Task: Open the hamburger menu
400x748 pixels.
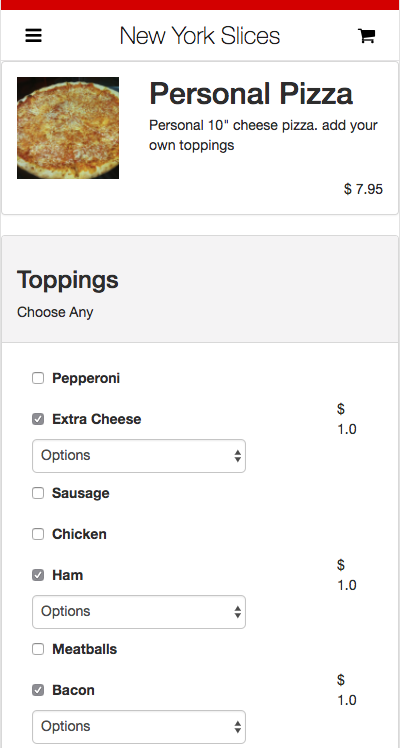Action: tap(33, 36)
